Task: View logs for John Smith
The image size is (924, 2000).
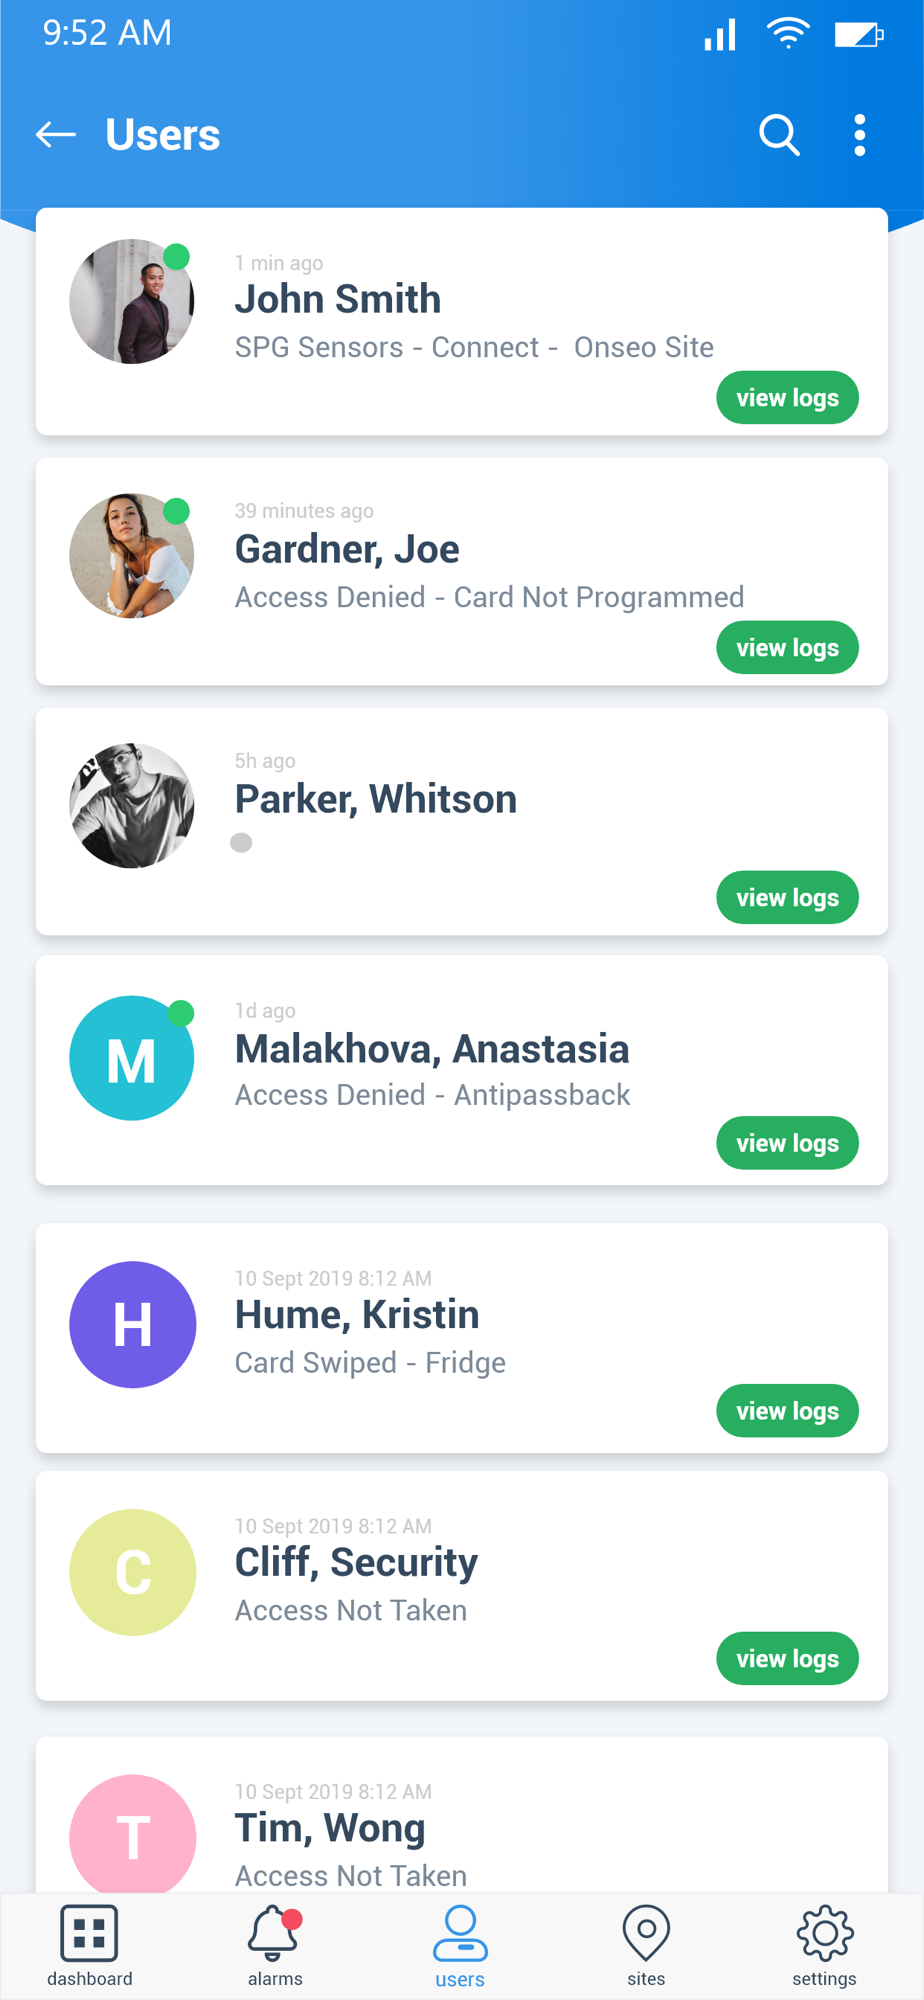Action: tap(788, 398)
